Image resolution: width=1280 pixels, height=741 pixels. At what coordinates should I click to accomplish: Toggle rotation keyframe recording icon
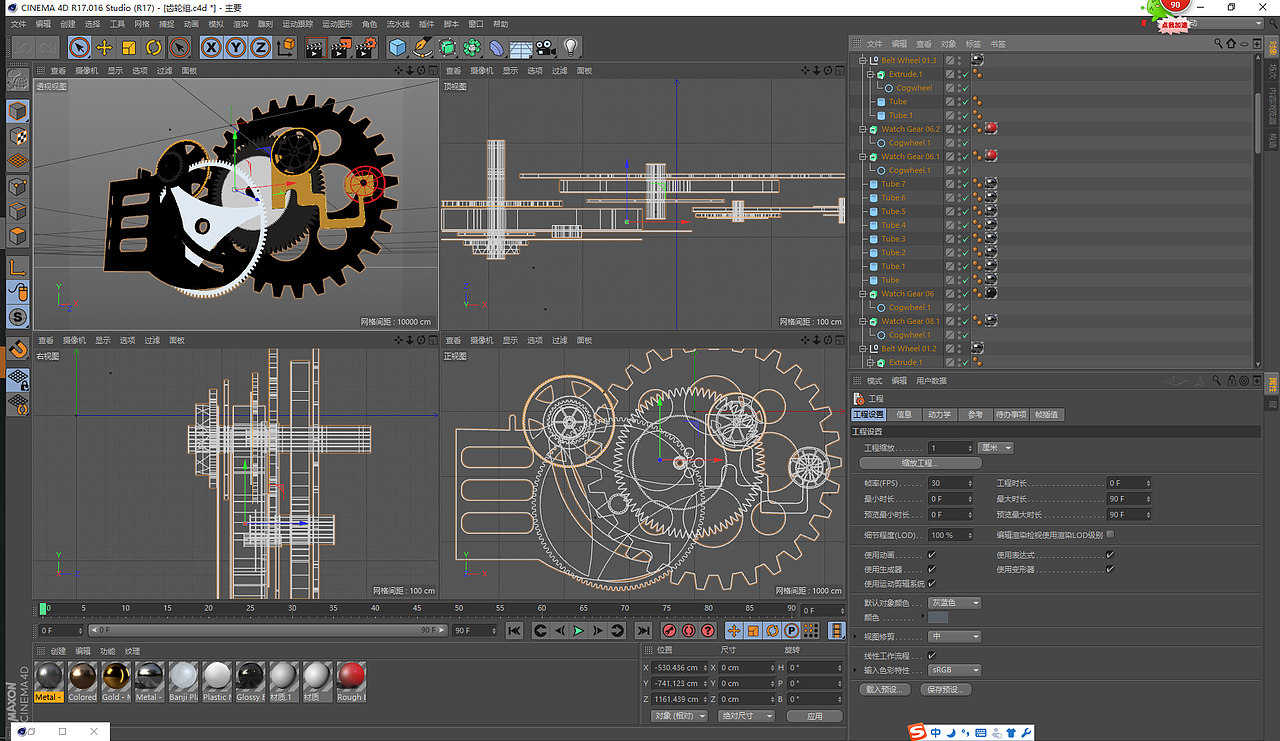click(772, 631)
